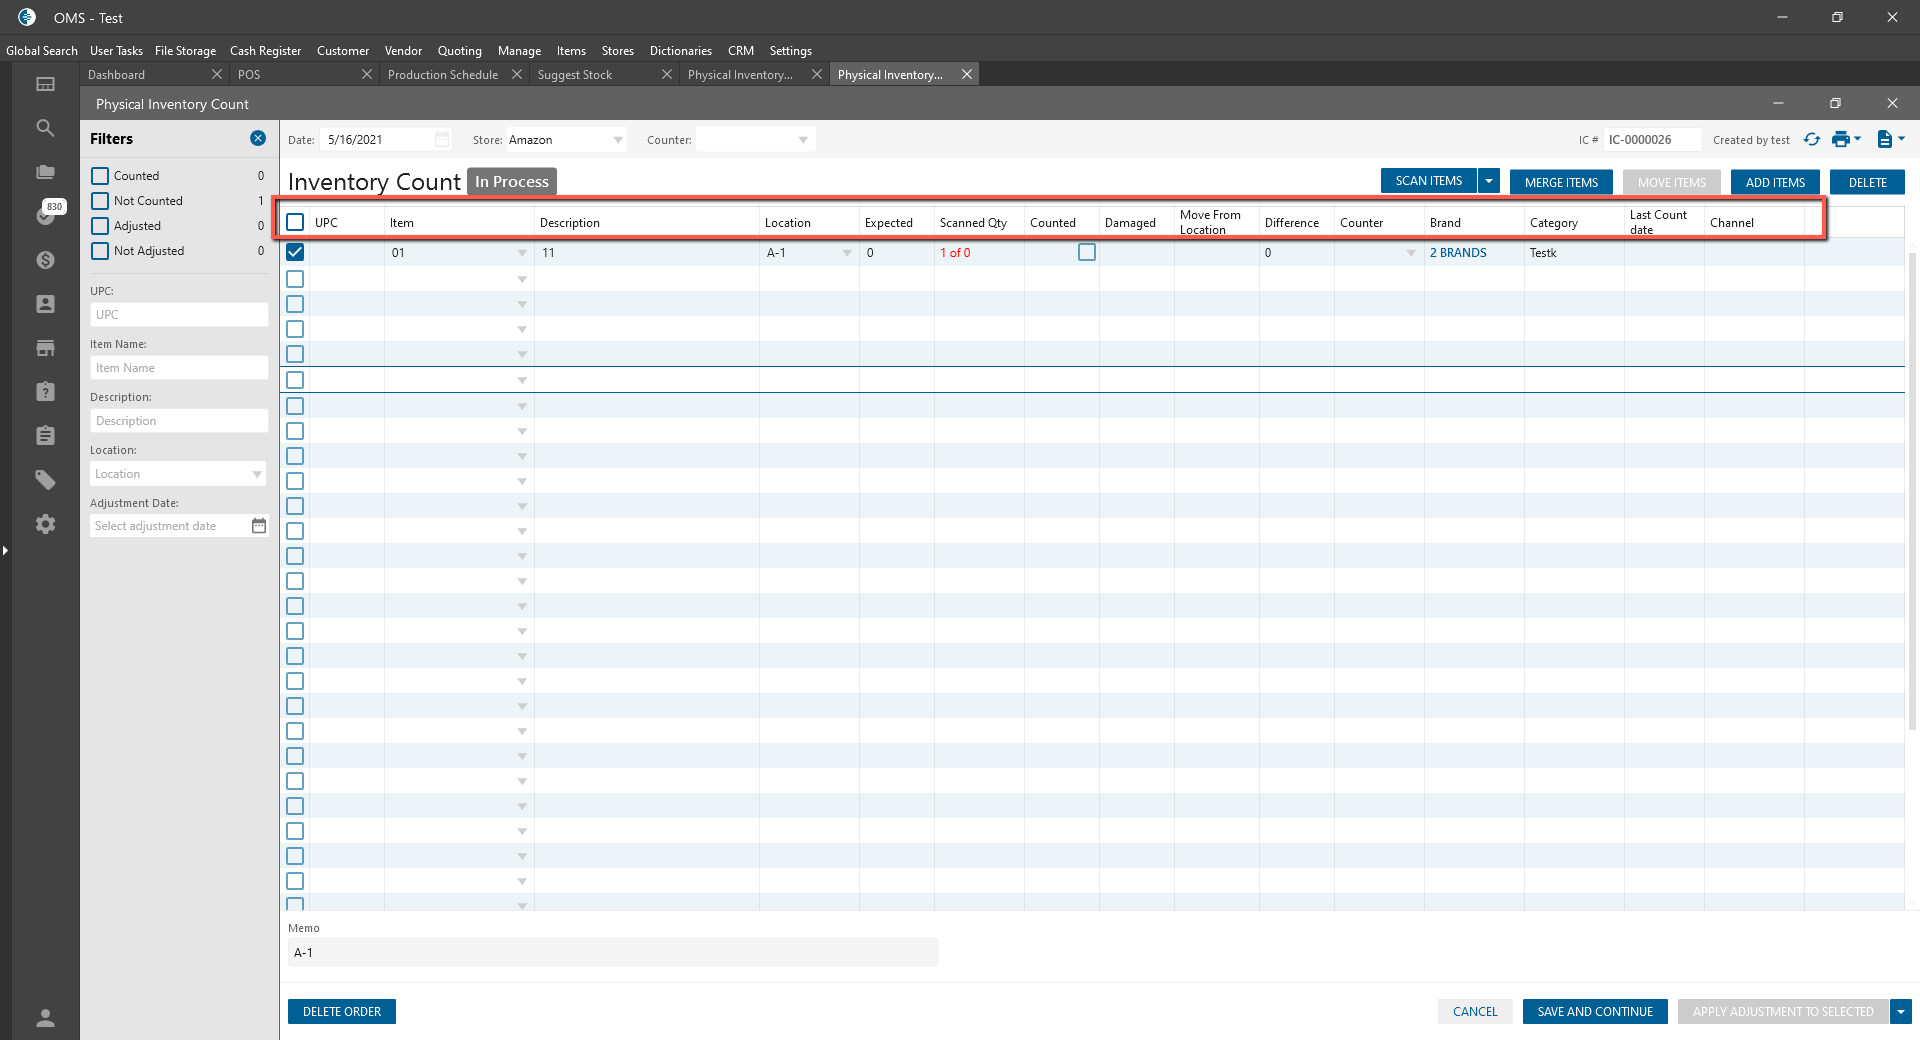The width and height of the screenshot is (1920, 1040).
Task: Open the settings gear in the left sidebar
Action: tap(45, 524)
